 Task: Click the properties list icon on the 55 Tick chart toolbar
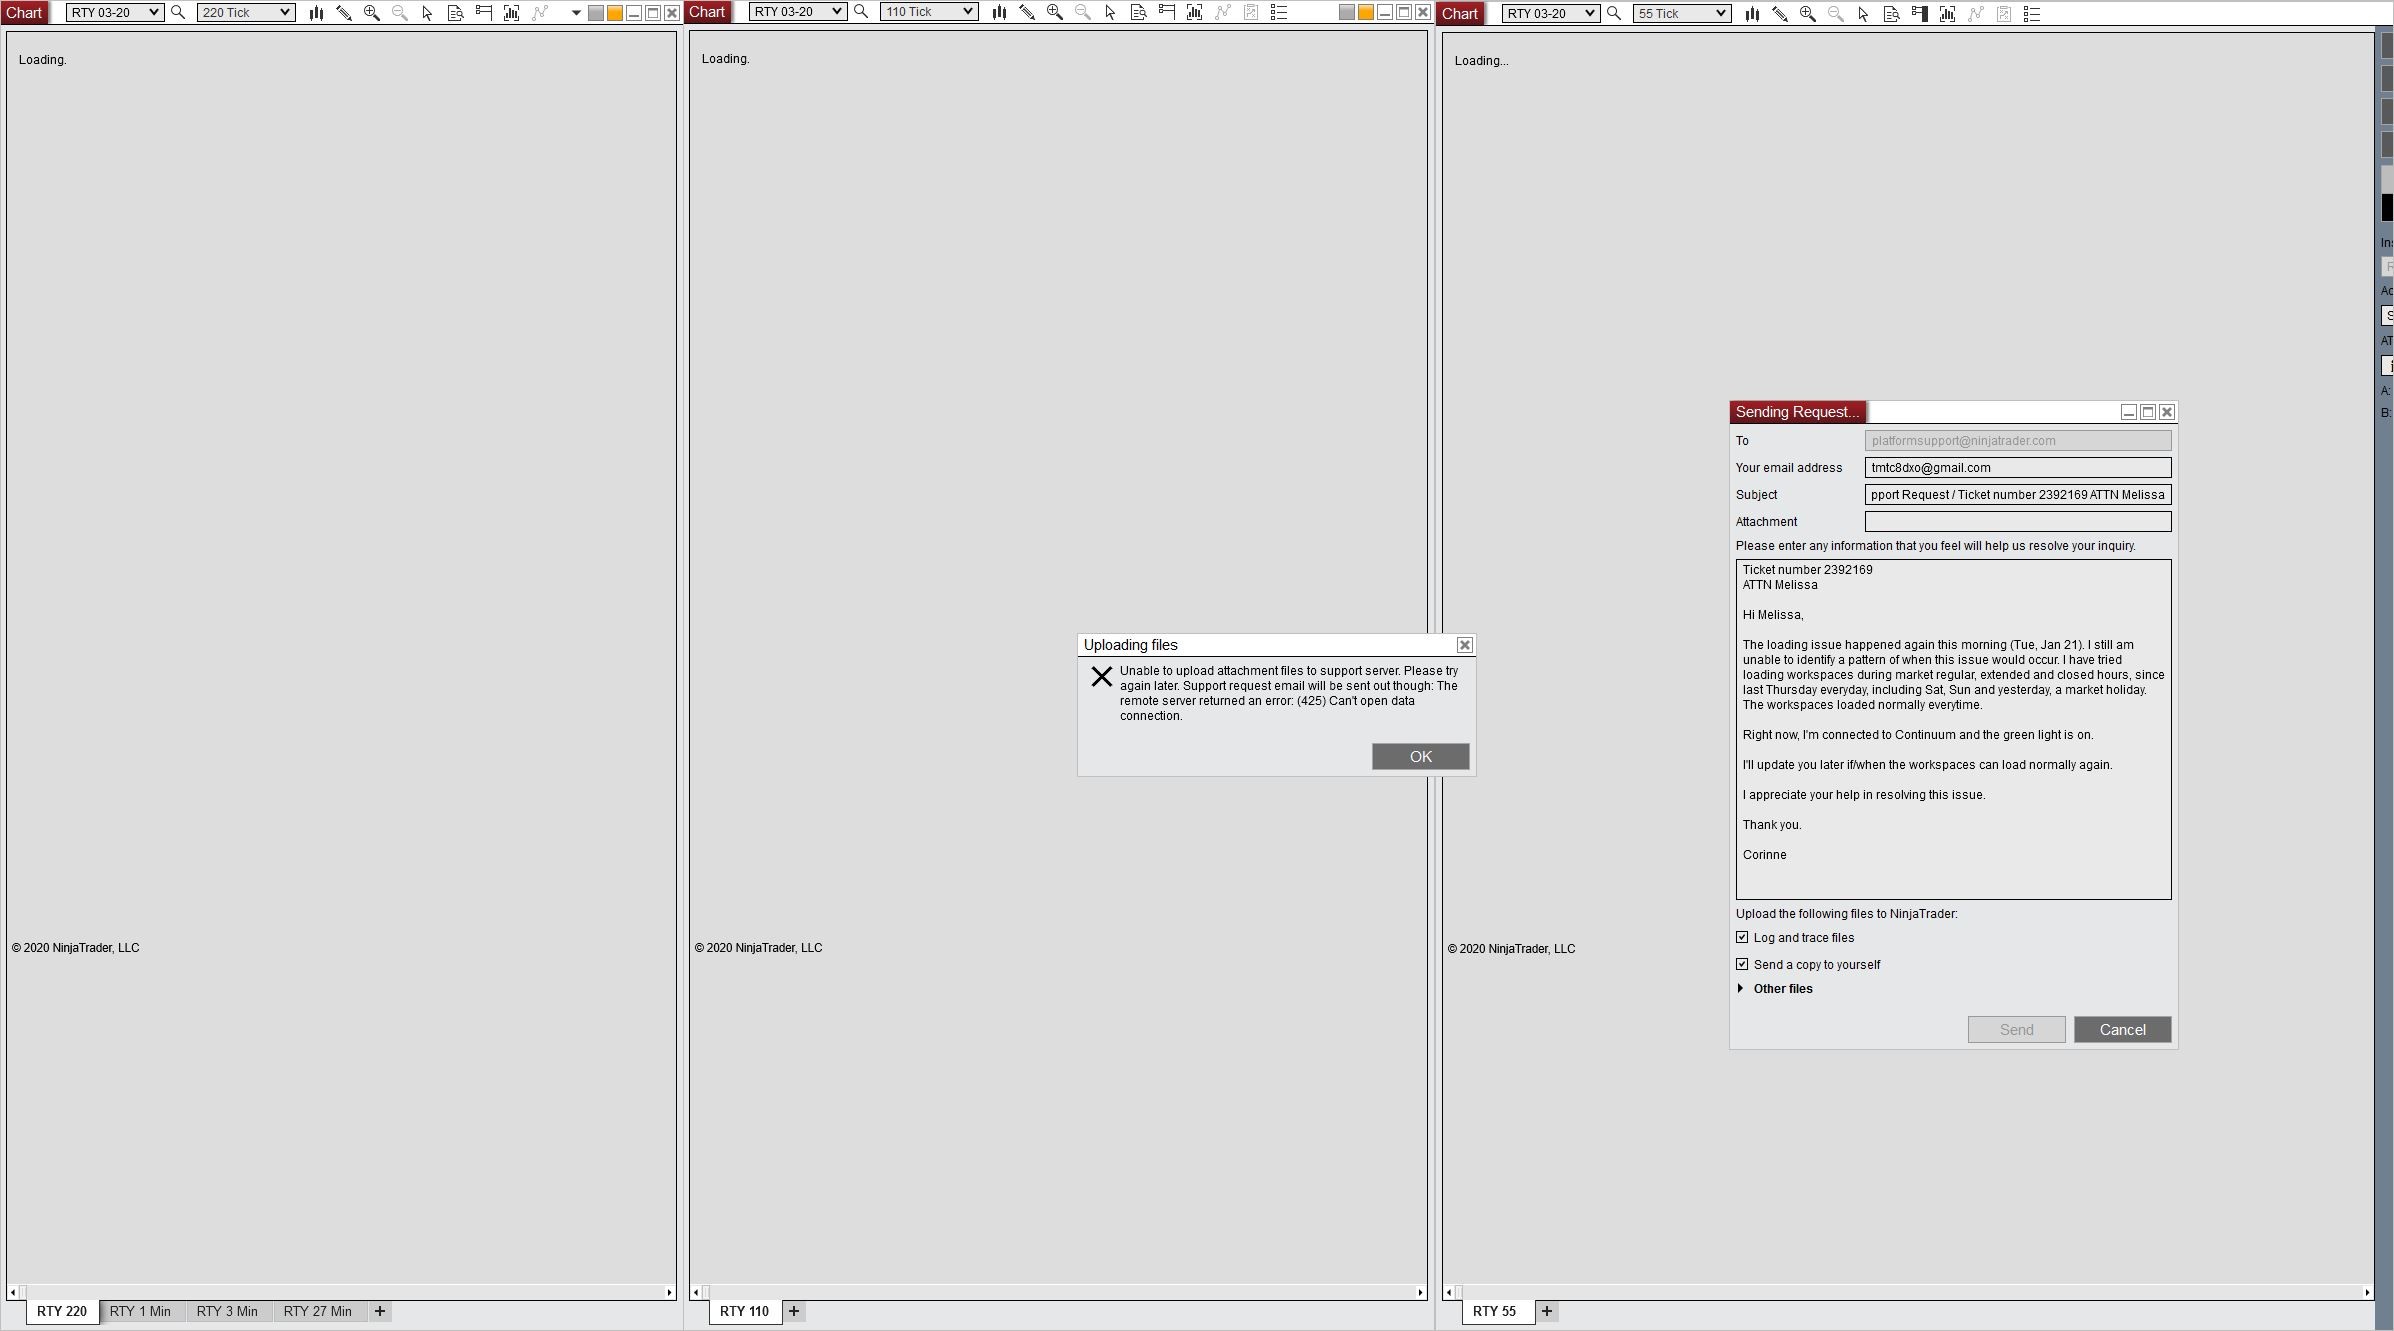pos(2031,14)
